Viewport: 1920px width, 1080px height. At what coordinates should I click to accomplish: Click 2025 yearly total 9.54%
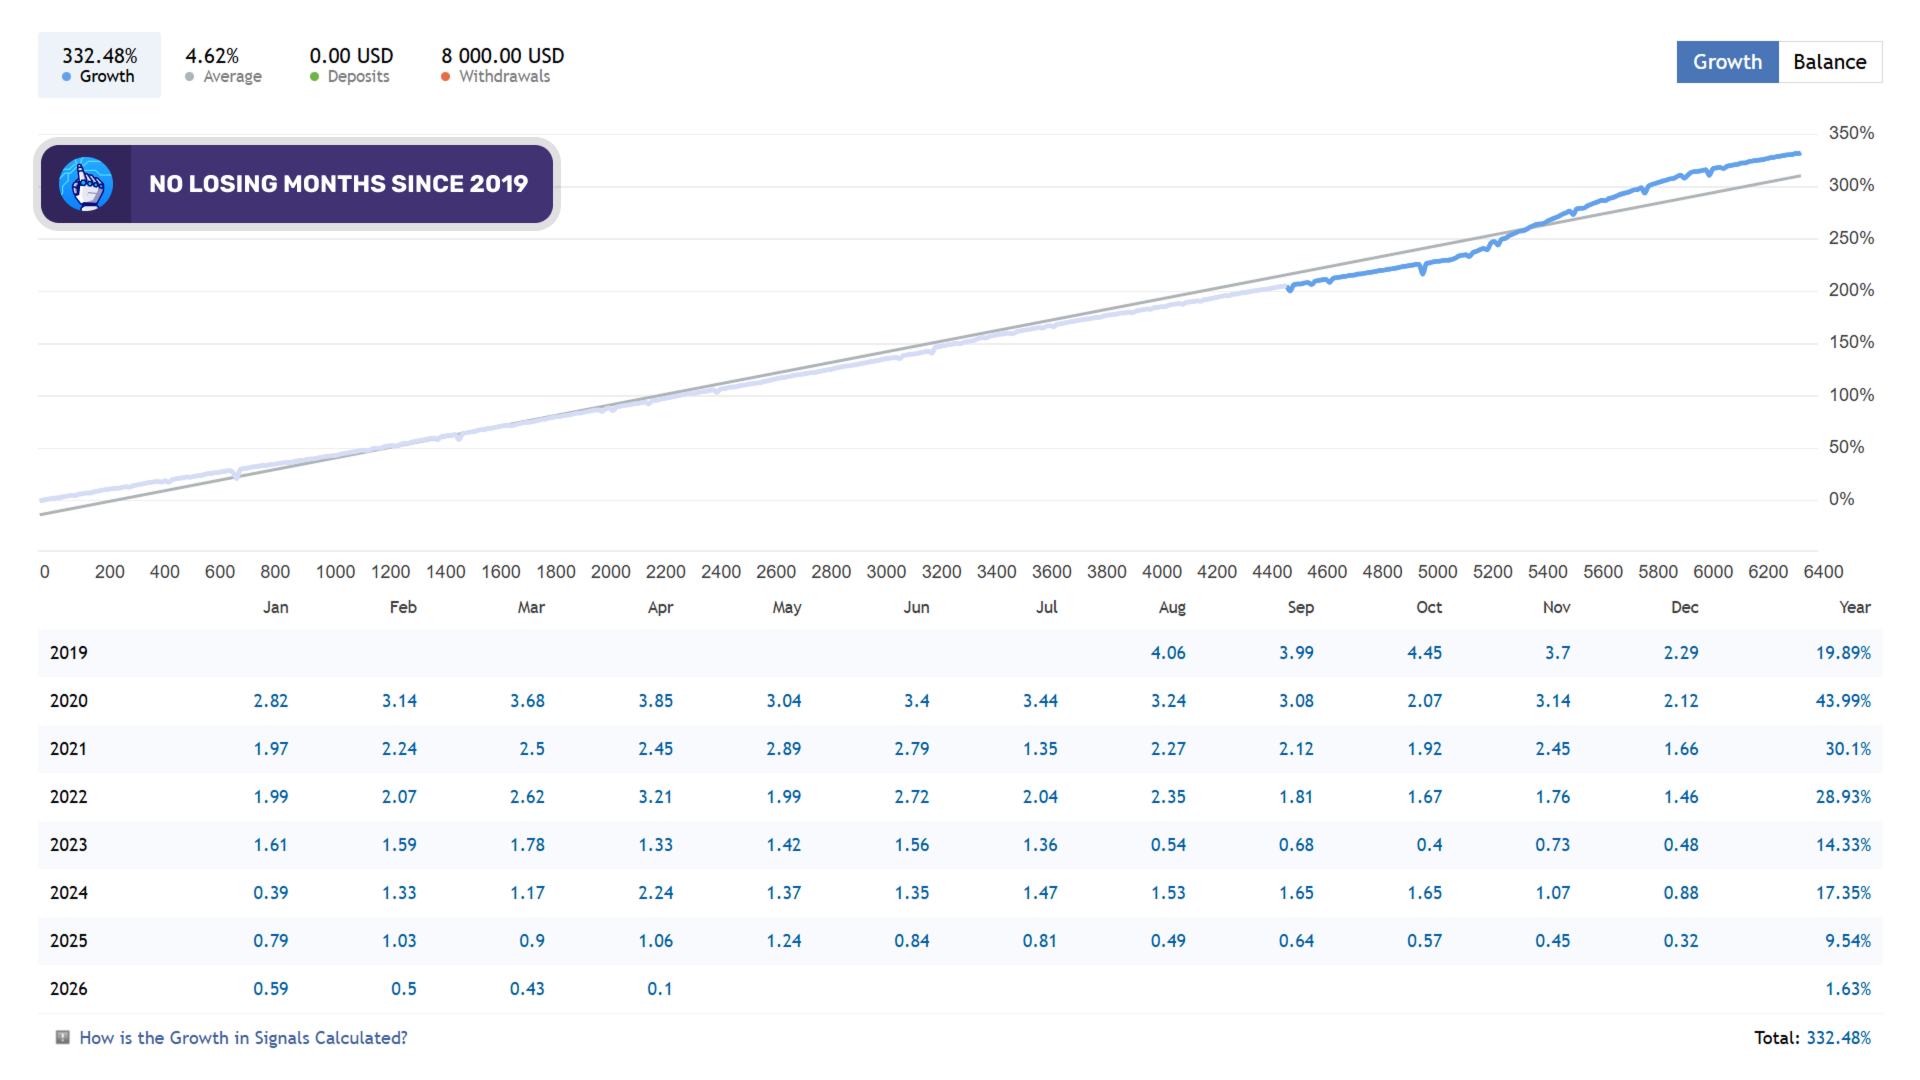pyautogui.click(x=1847, y=941)
